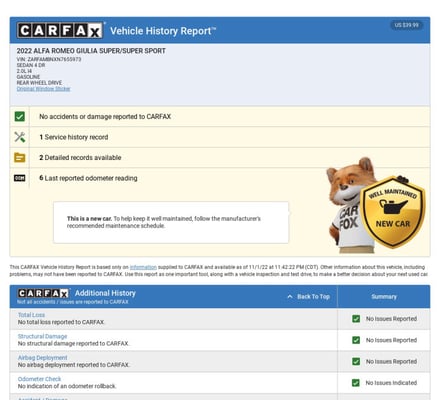Open the Airbag Deployment link
This screenshot has width=437, height=400.
42,357
